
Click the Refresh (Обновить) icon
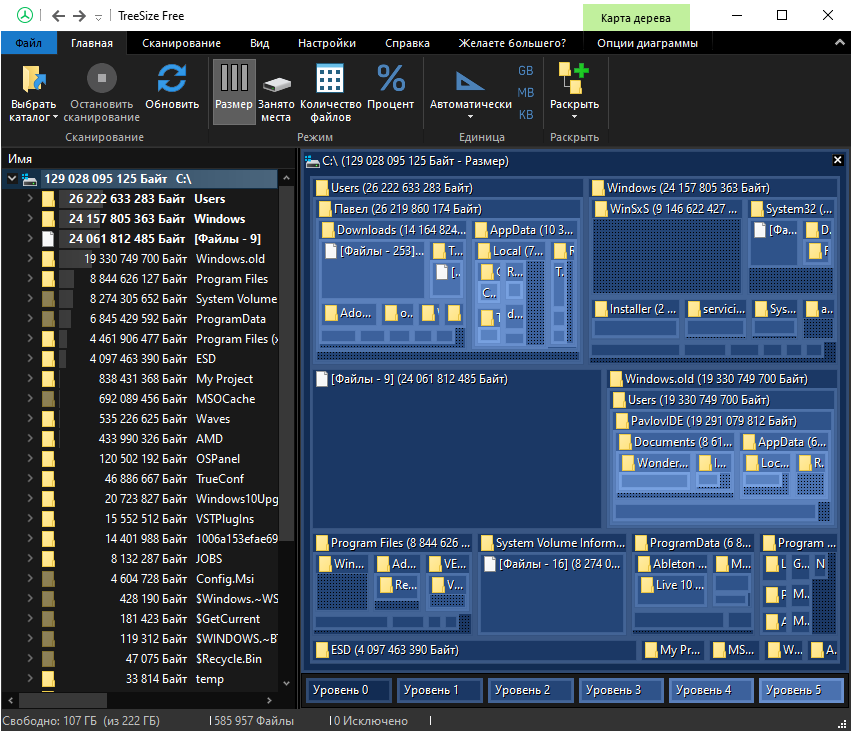click(x=172, y=78)
